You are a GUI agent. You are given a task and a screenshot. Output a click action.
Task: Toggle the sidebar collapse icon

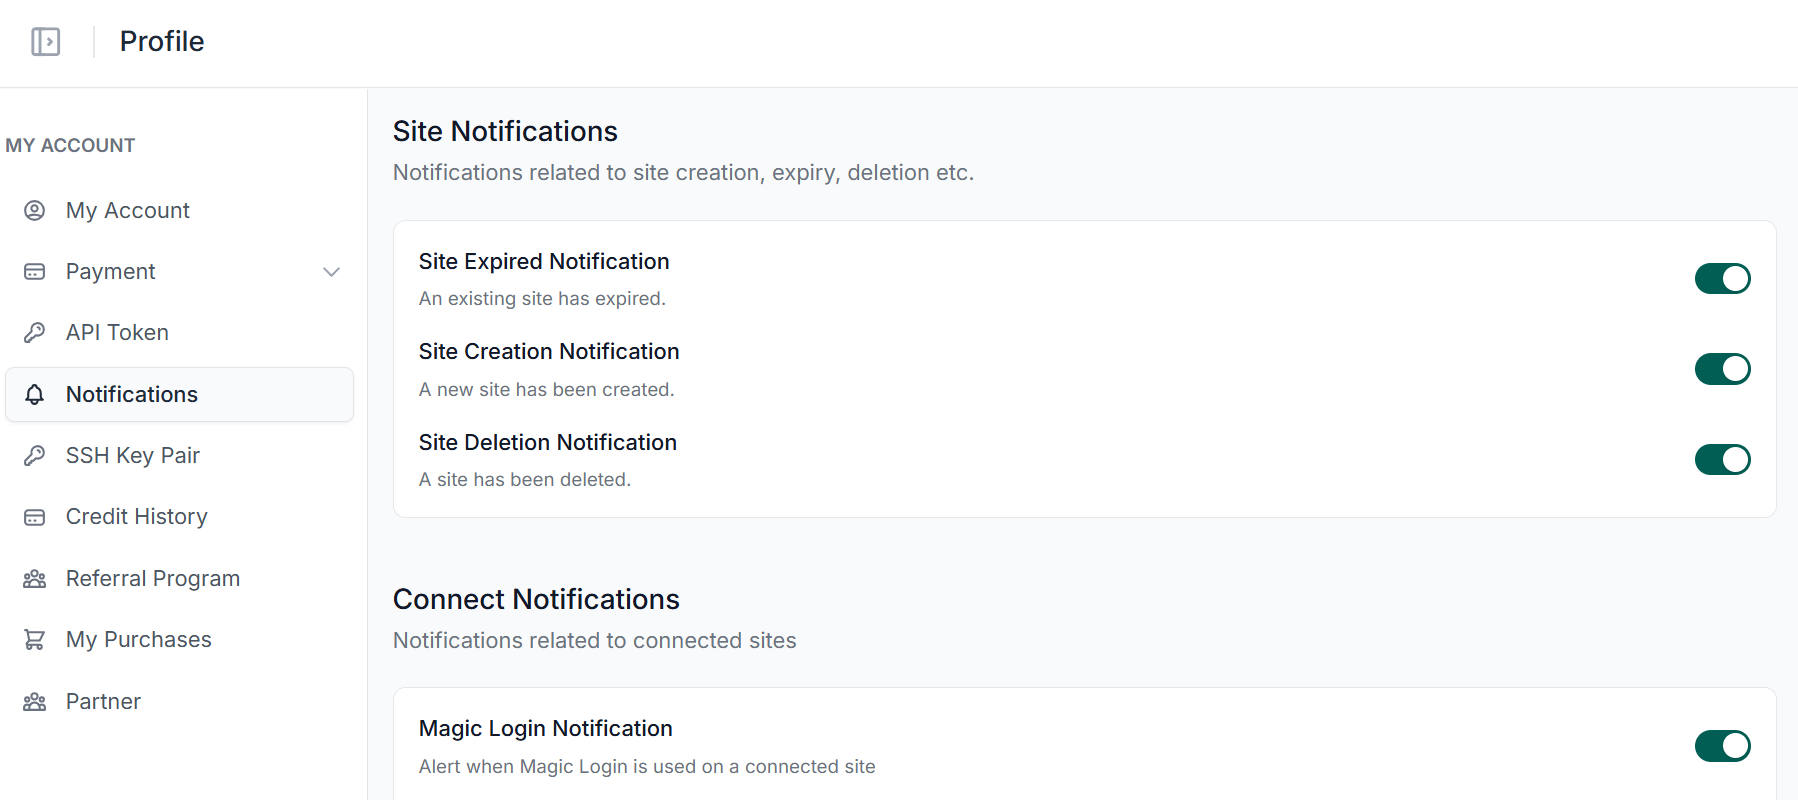[x=45, y=42]
